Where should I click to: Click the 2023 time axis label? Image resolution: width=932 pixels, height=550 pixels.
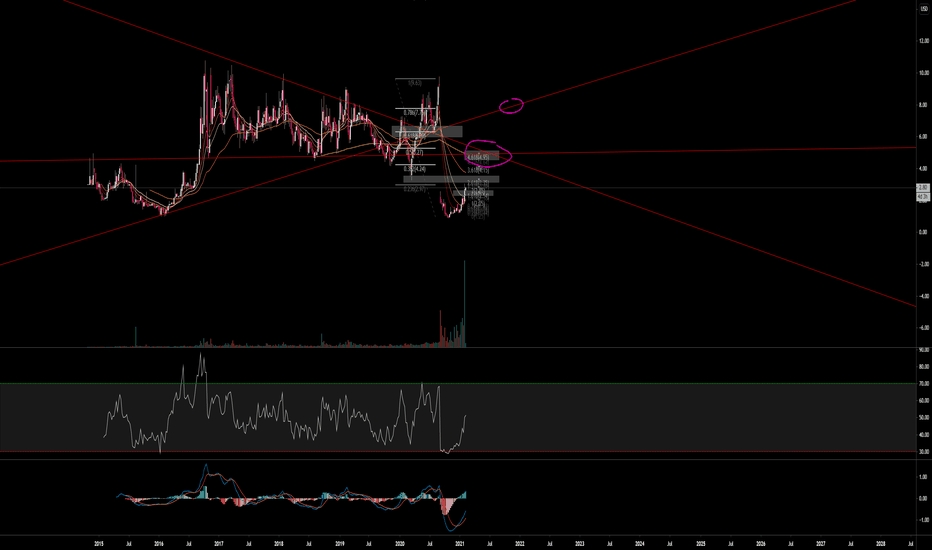pyautogui.click(x=580, y=543)
